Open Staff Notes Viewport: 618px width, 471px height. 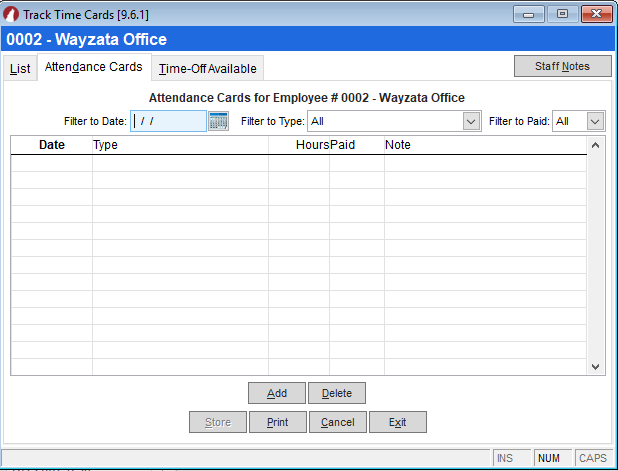click(562, 66)
